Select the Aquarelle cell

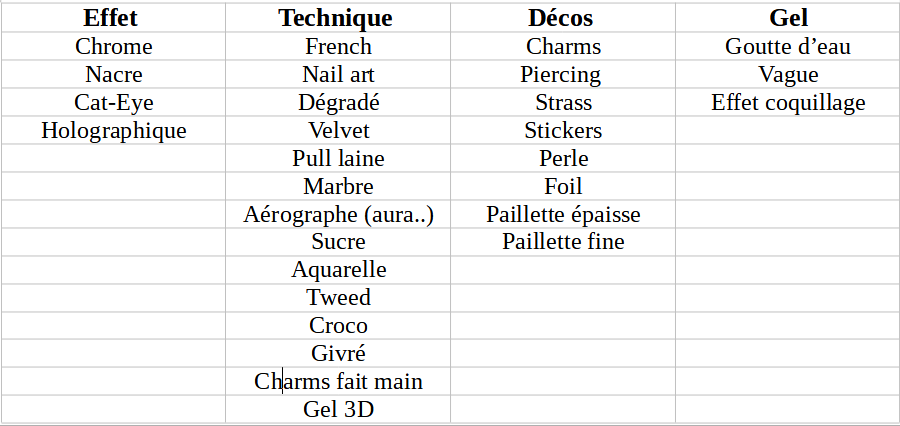click(338, 270)
